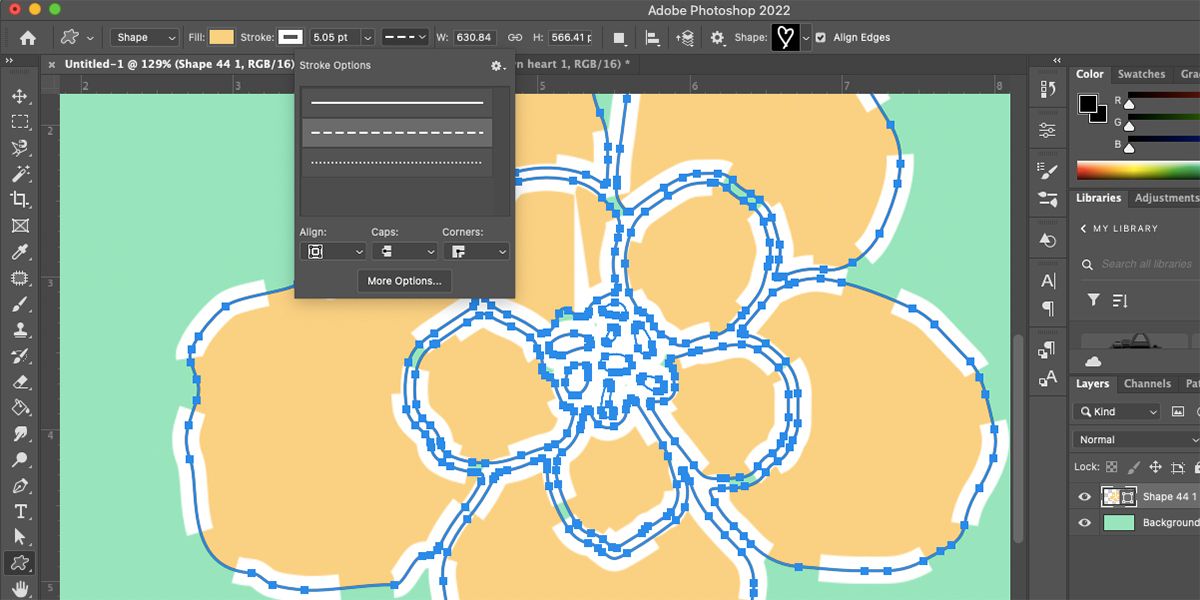Hide the Background layer
Image resolution: width=1200 pixels, height=600 pixels.
click(1085, 522)
